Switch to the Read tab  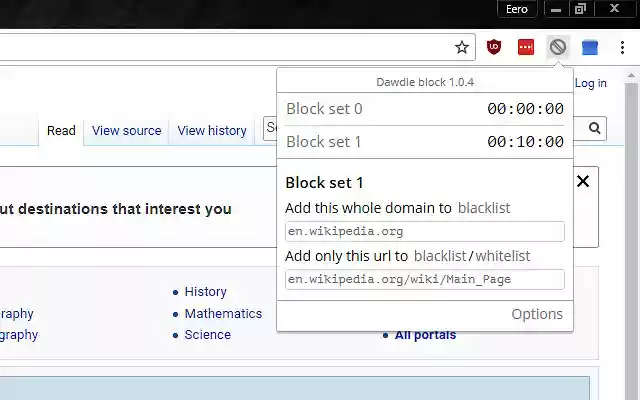click(61, 131)
